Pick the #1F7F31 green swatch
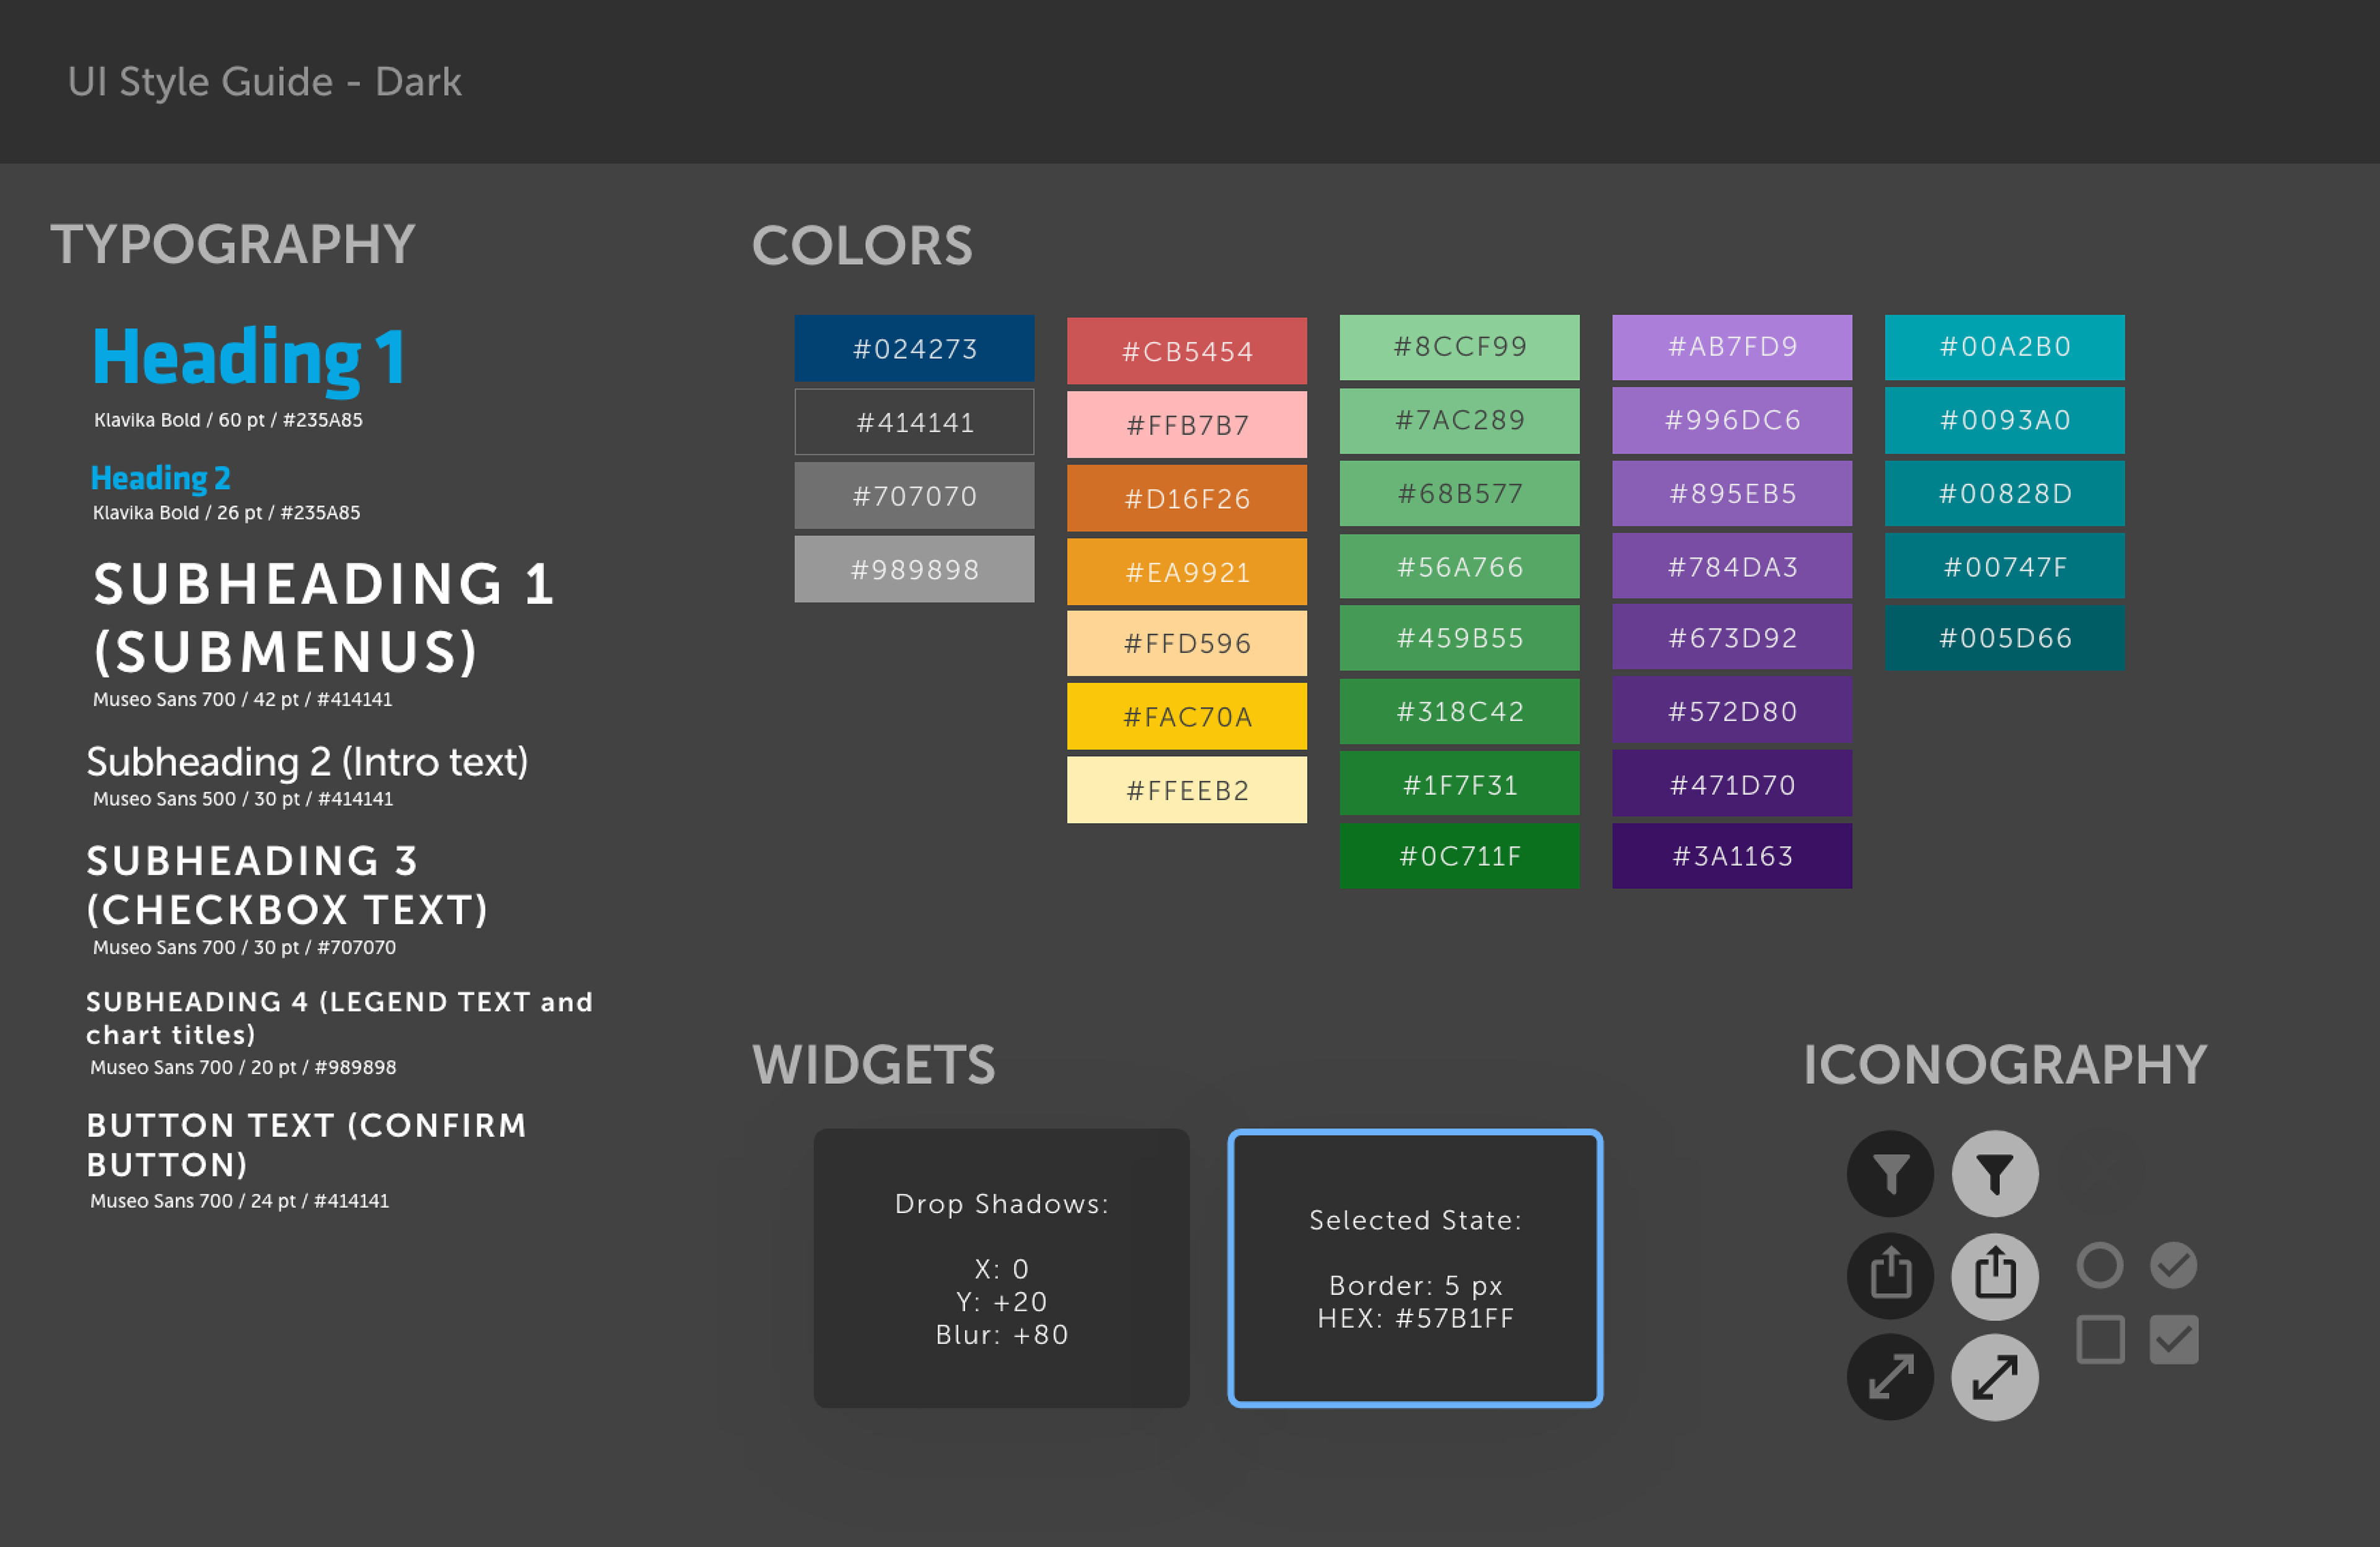 (x=1460, y=784)
